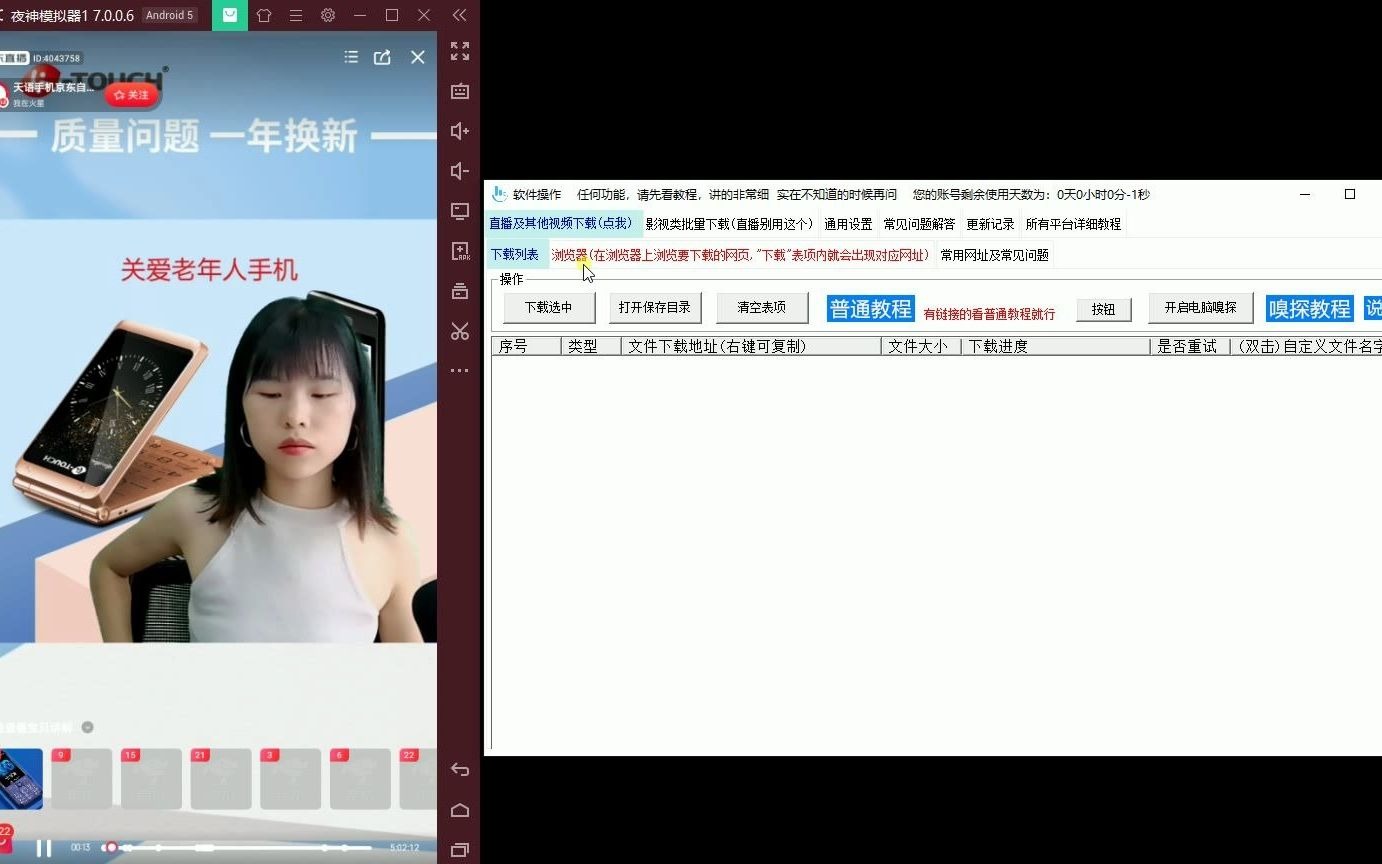Click the 下载选中 button
Image resolution: width=1382 pixels, height=864 pixels.
[549, 308]
